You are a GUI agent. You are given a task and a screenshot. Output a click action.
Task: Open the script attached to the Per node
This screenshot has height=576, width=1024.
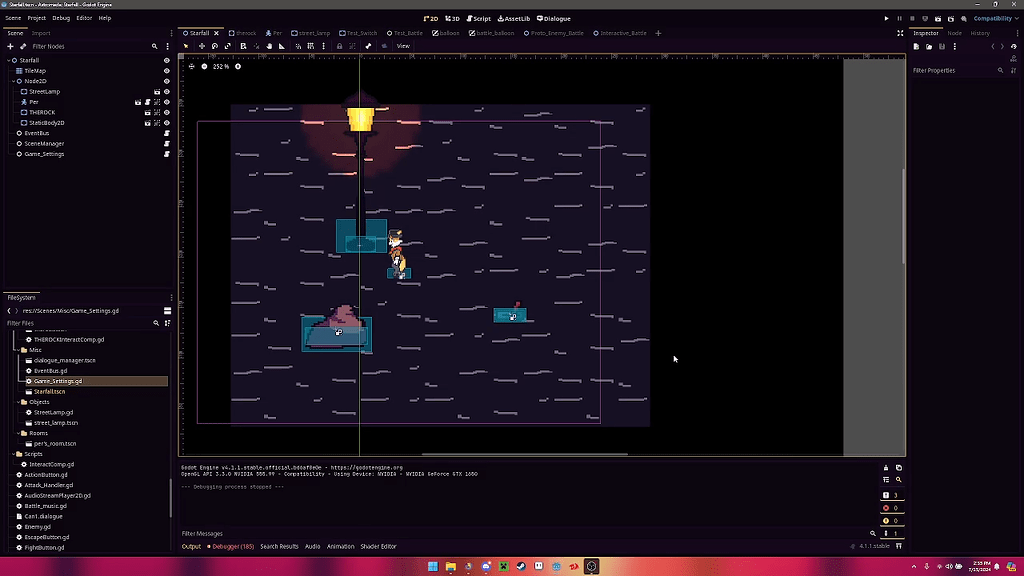[x=147, y=102]
